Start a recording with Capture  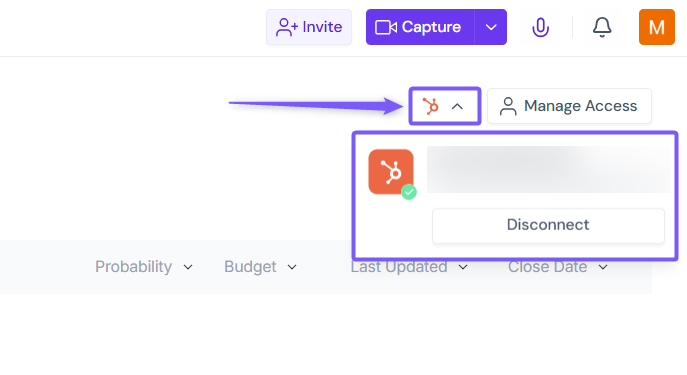tap(420, 27)
